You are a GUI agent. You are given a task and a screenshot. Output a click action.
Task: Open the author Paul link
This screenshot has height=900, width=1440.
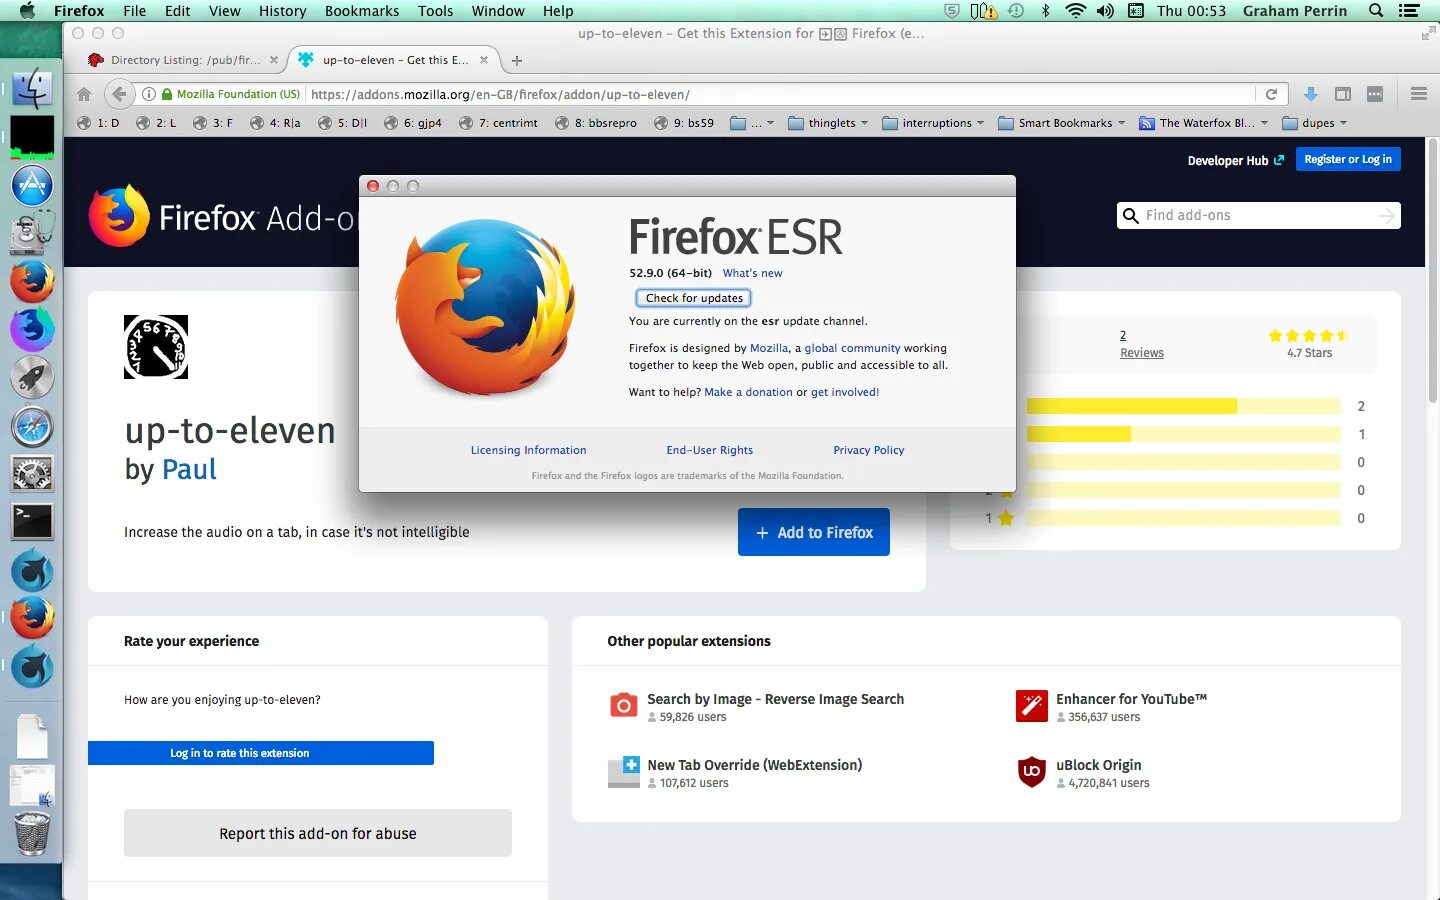click(189, 469)
